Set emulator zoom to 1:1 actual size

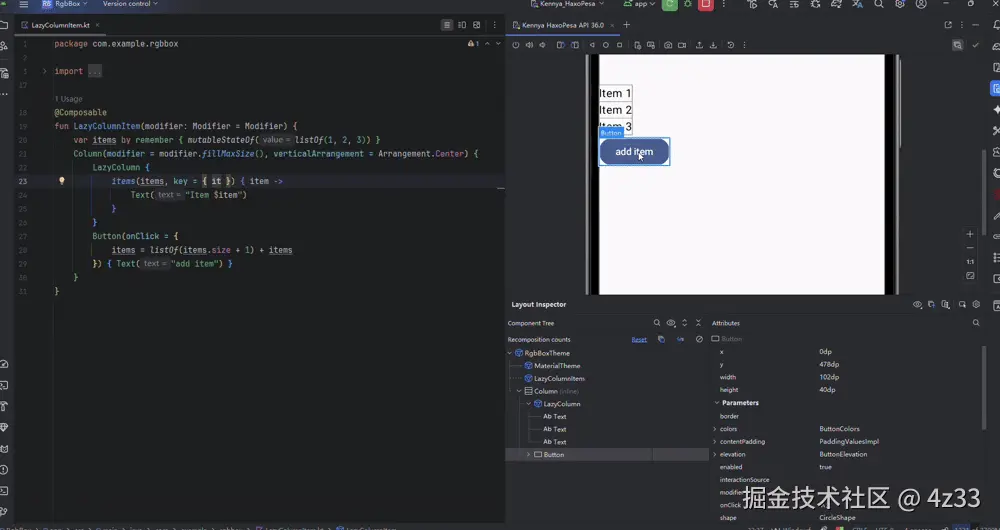coord(970,262)
